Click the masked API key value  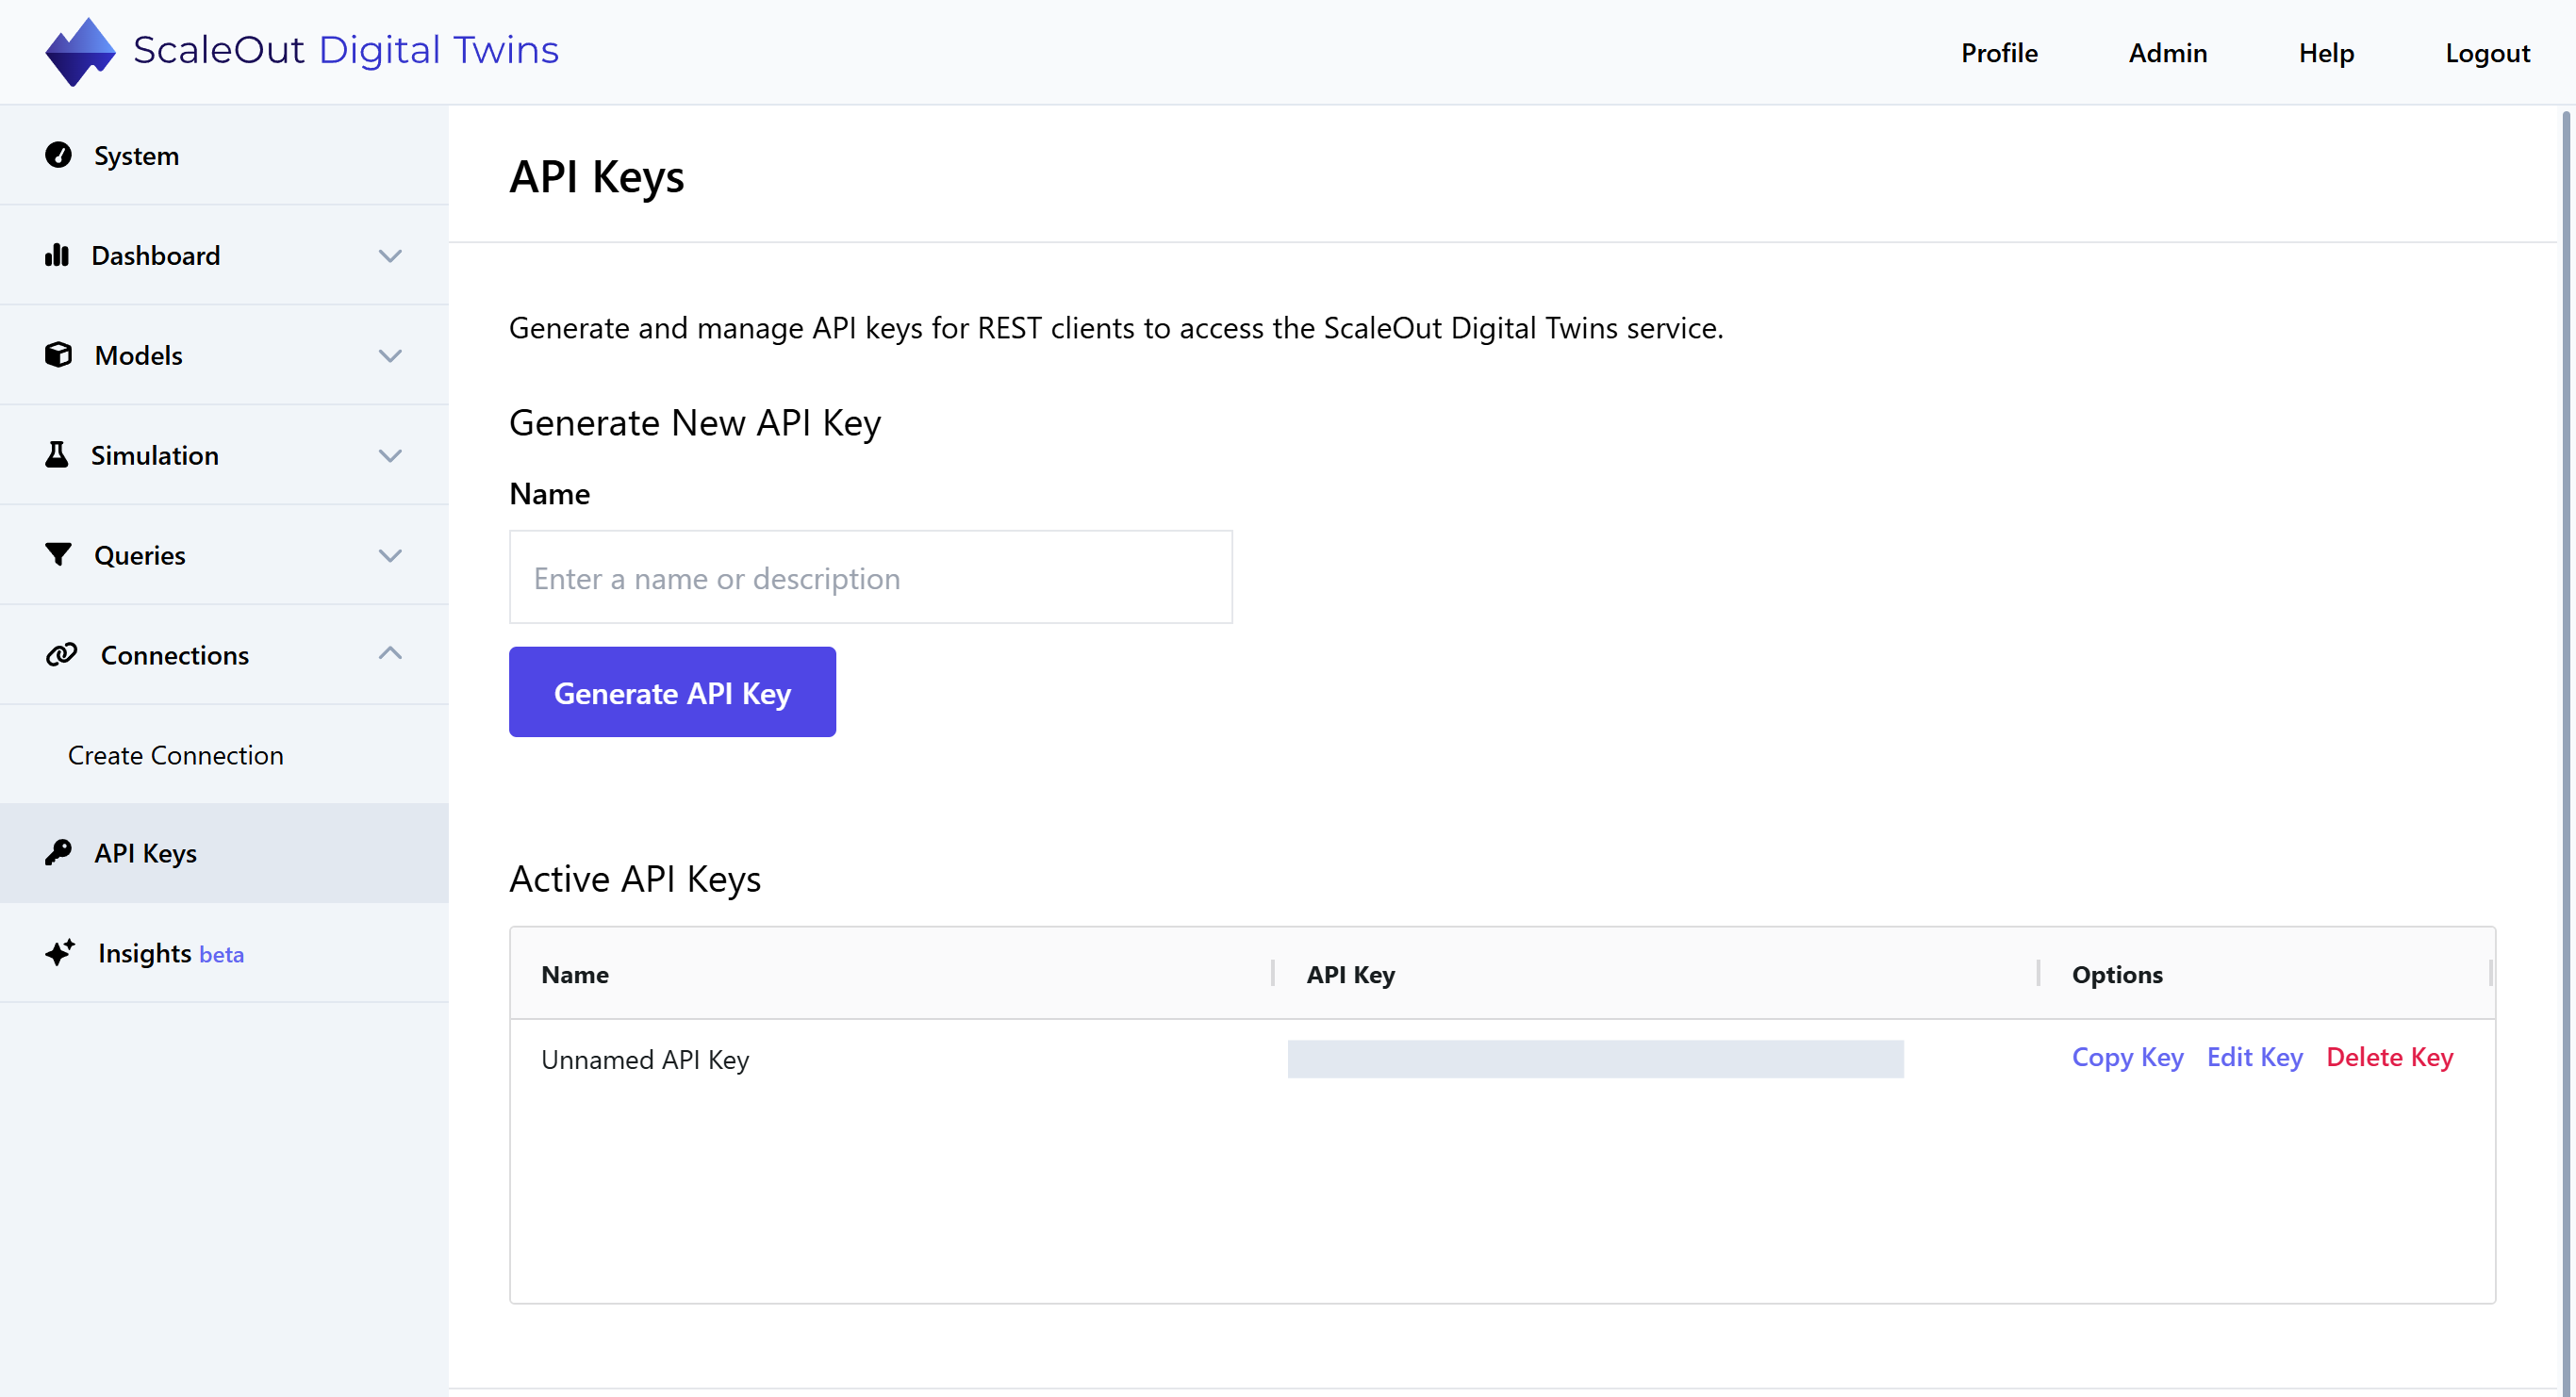pos(1595,1059)
